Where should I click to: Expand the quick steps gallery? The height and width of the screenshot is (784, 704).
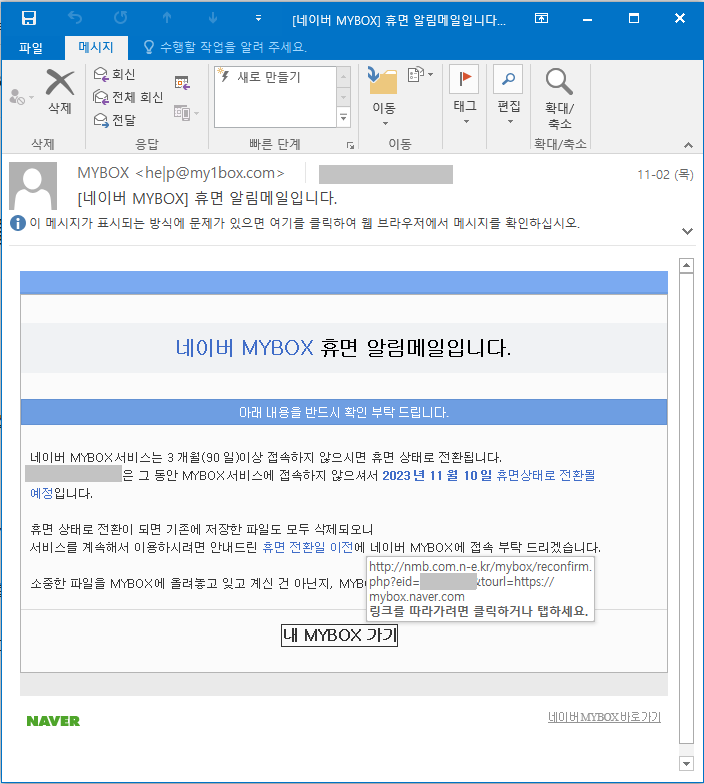tap(344, 118)
